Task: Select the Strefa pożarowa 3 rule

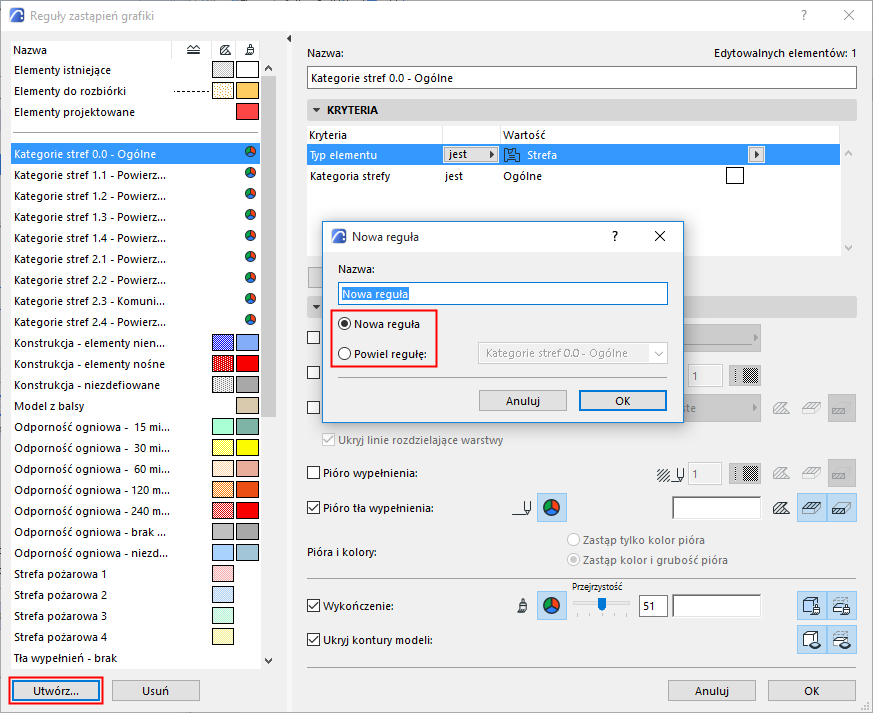Action: click(135, 616)
